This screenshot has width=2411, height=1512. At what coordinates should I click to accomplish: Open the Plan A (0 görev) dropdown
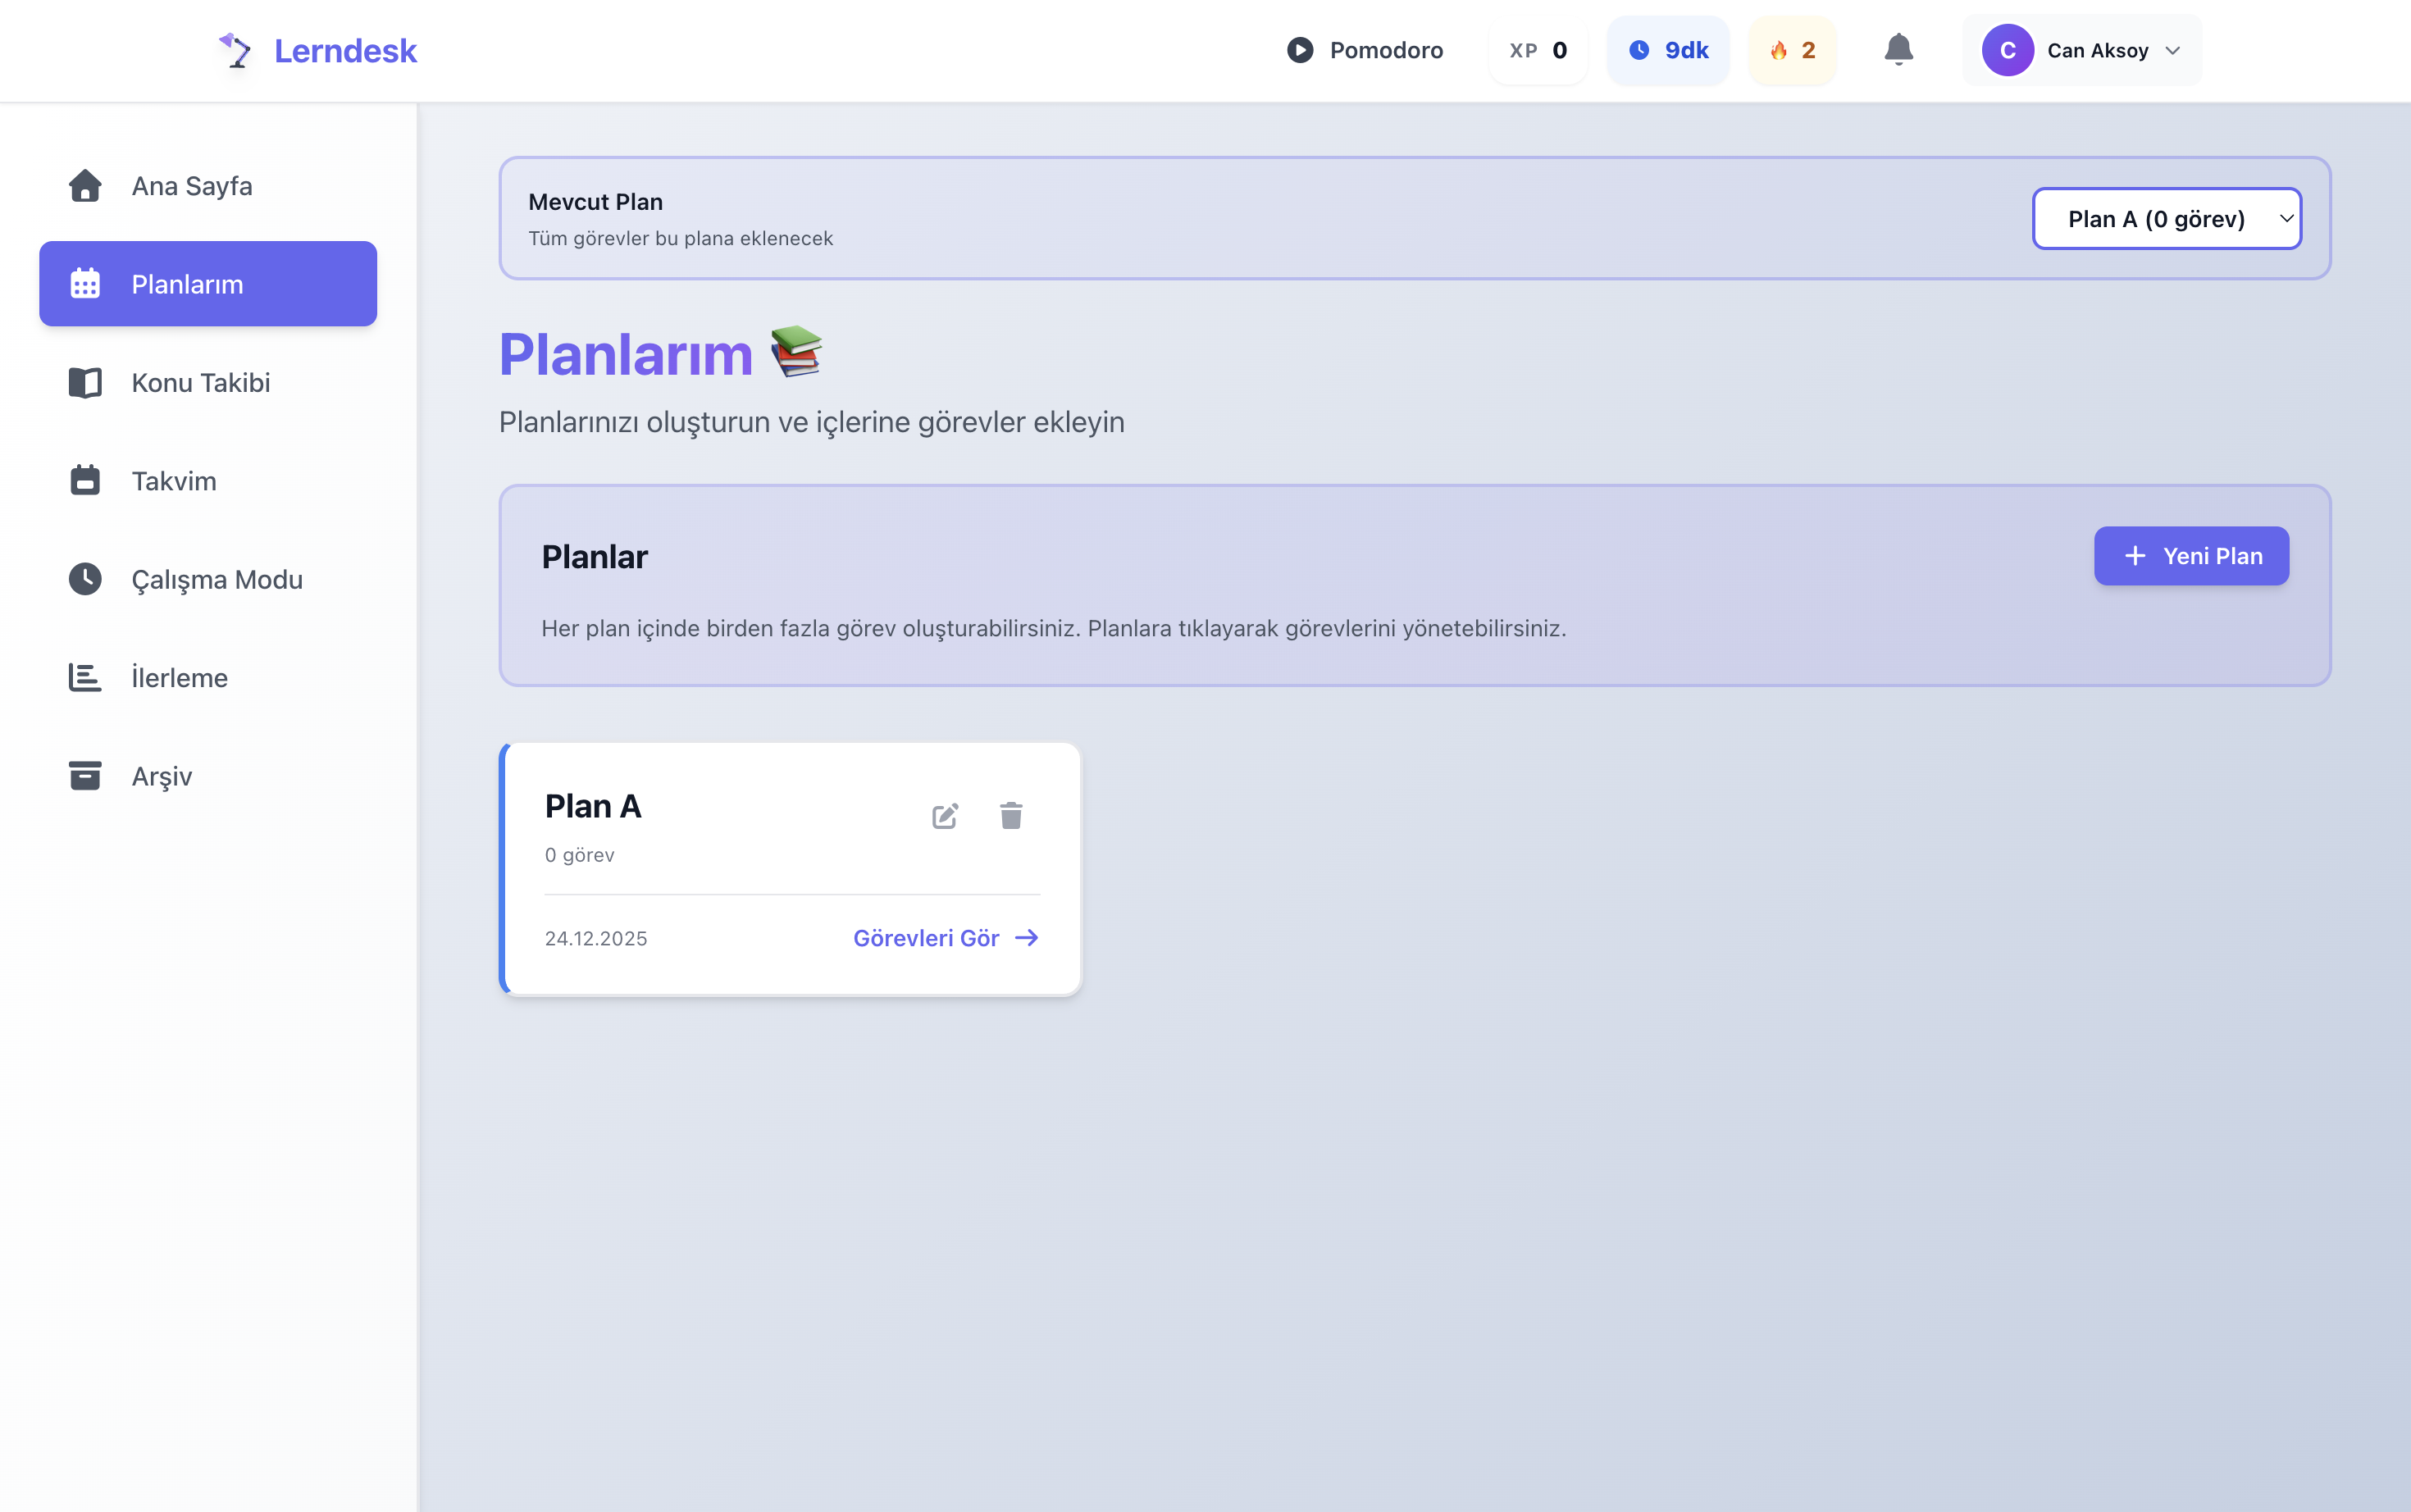tap(2166, 218)
